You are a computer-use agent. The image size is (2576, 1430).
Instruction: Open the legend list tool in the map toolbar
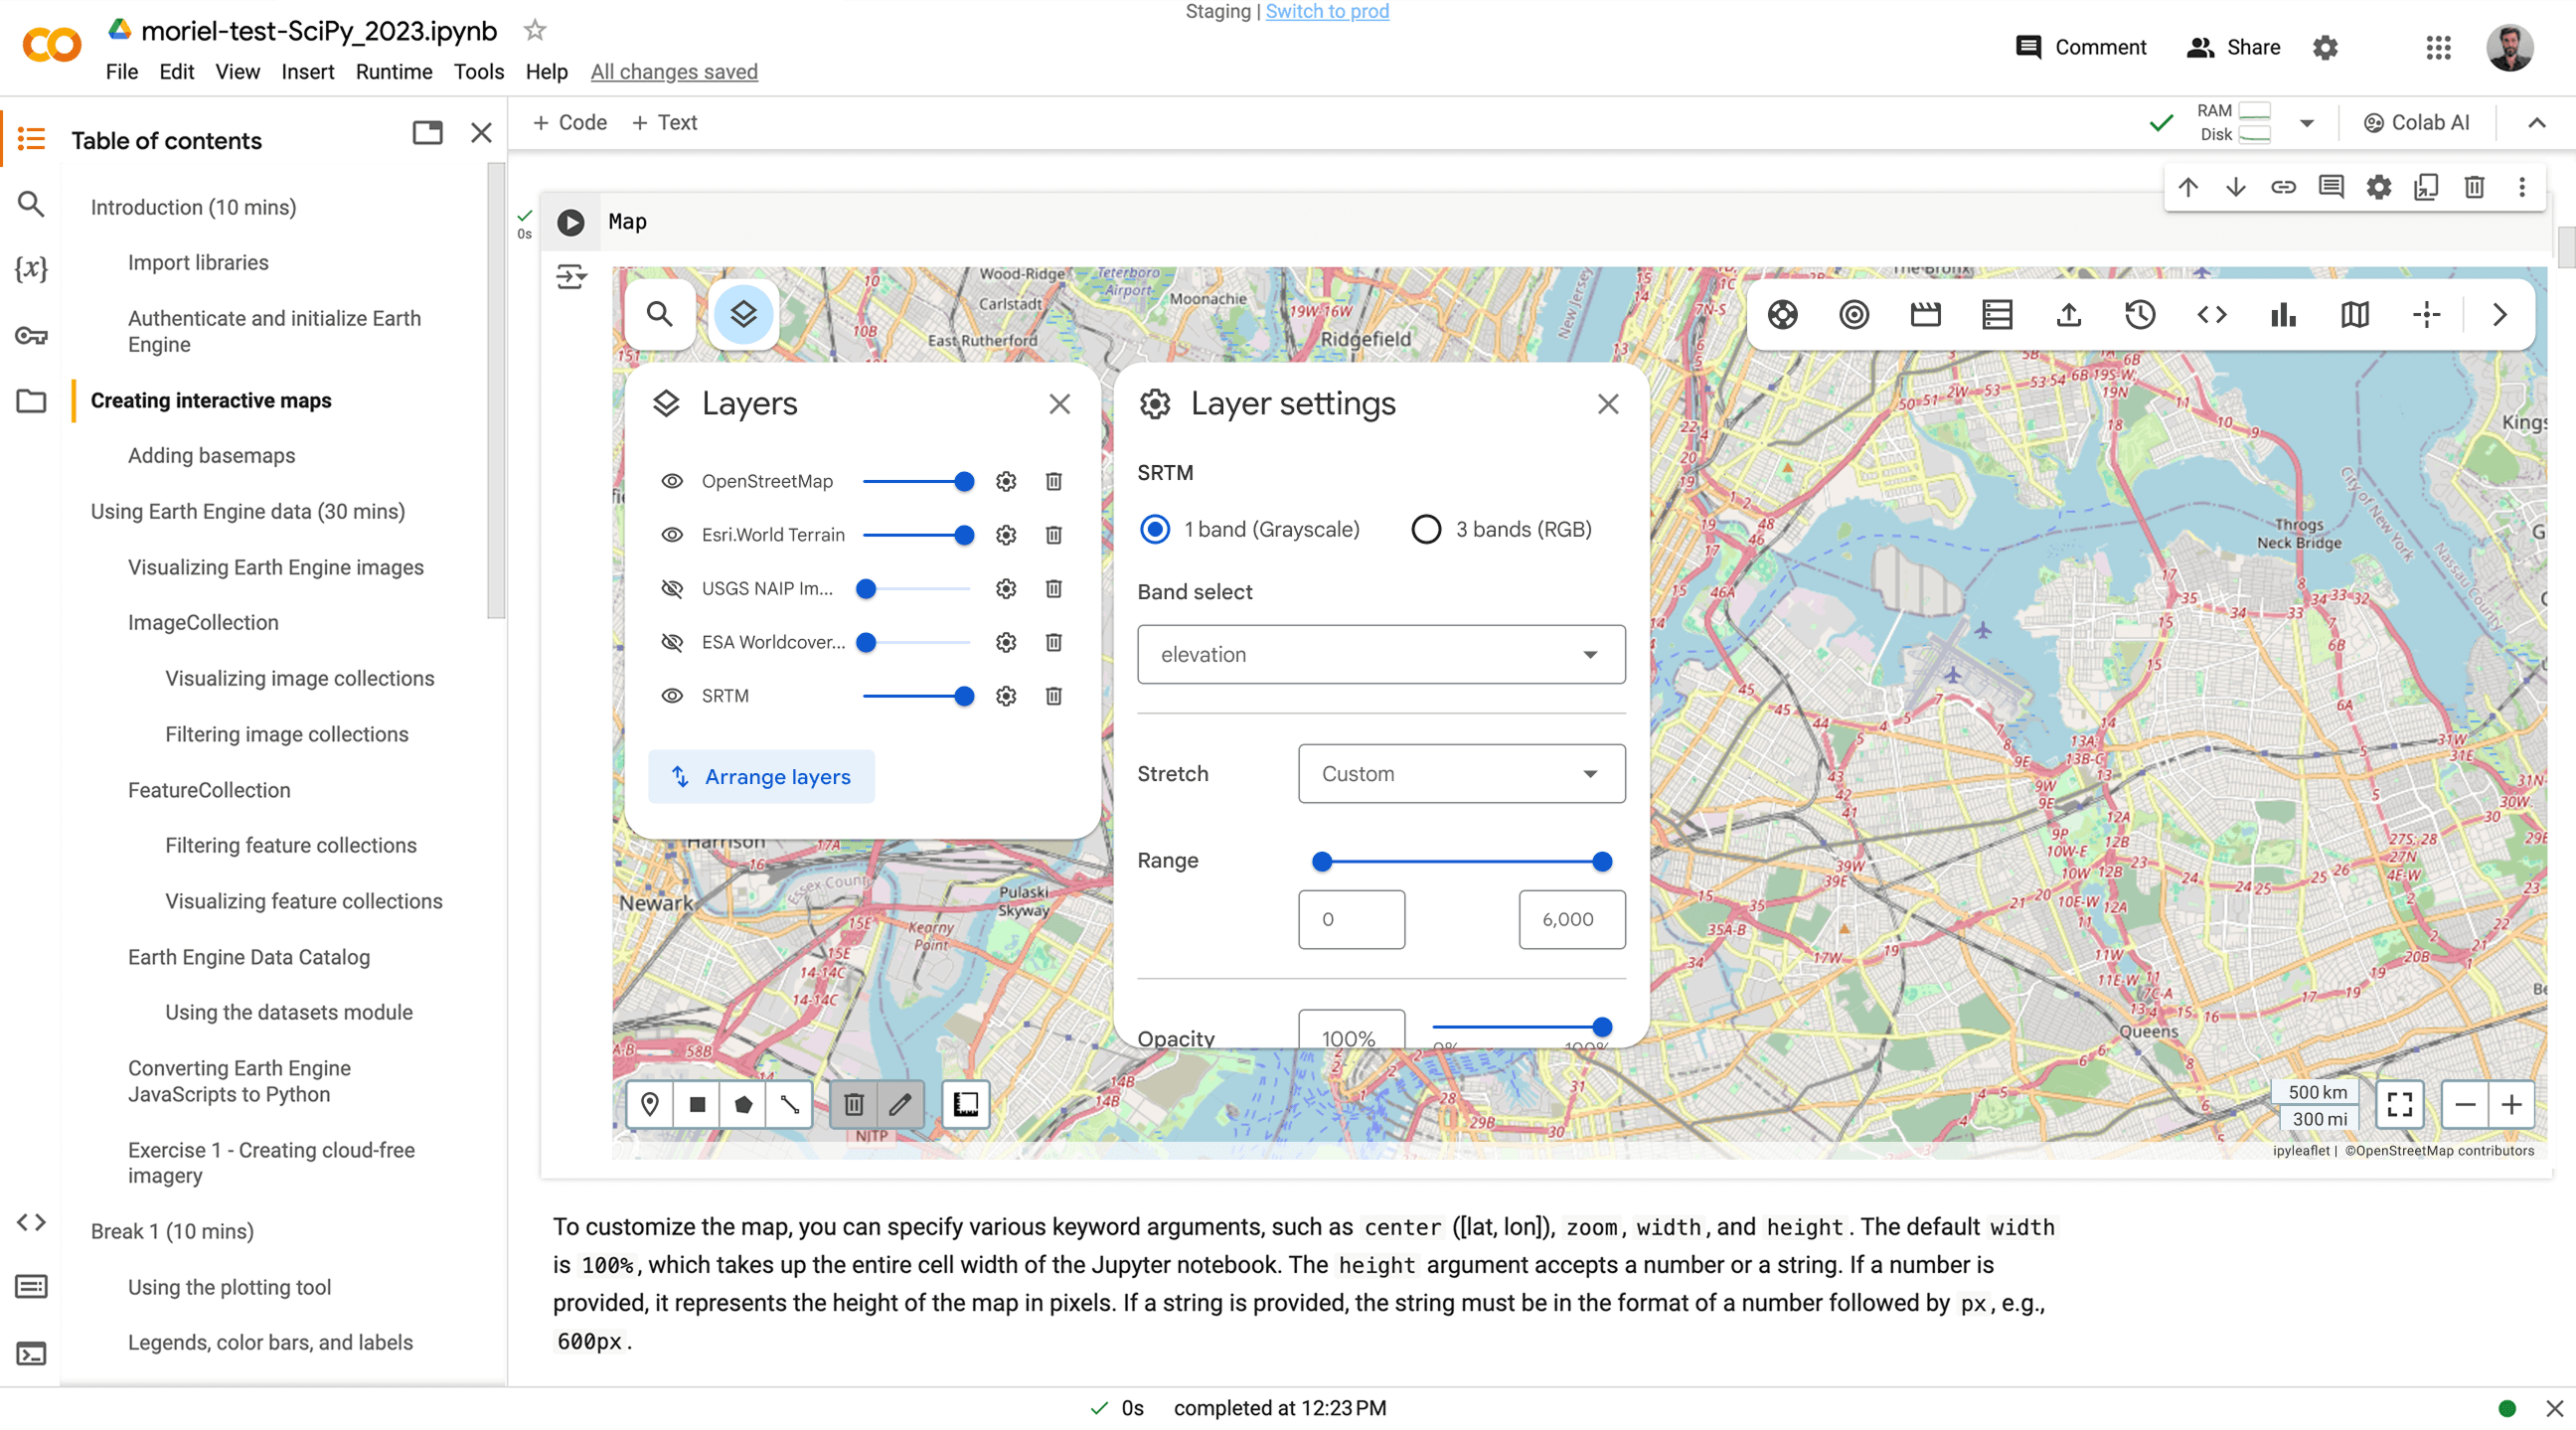(x=1997, y=315)
